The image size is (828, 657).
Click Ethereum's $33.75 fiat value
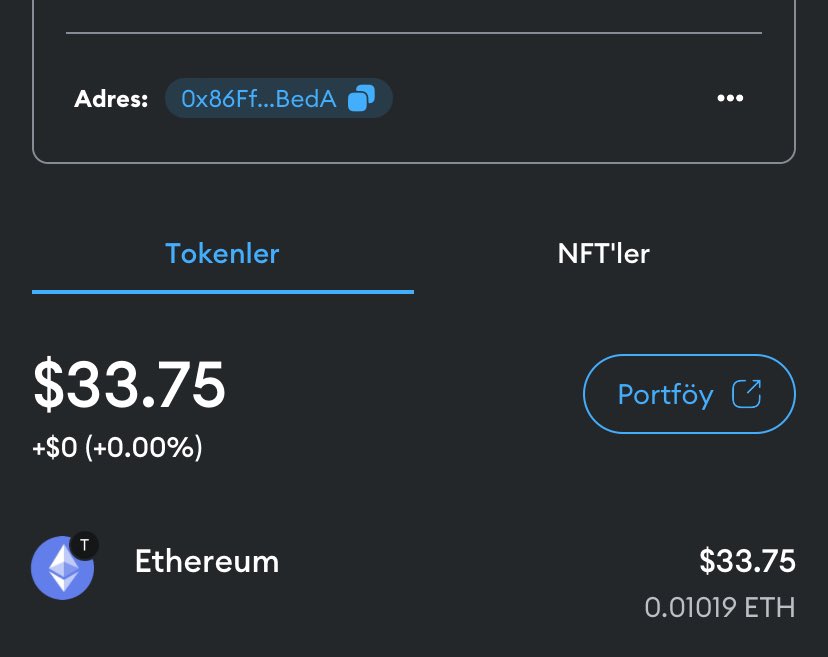(747, 561)
